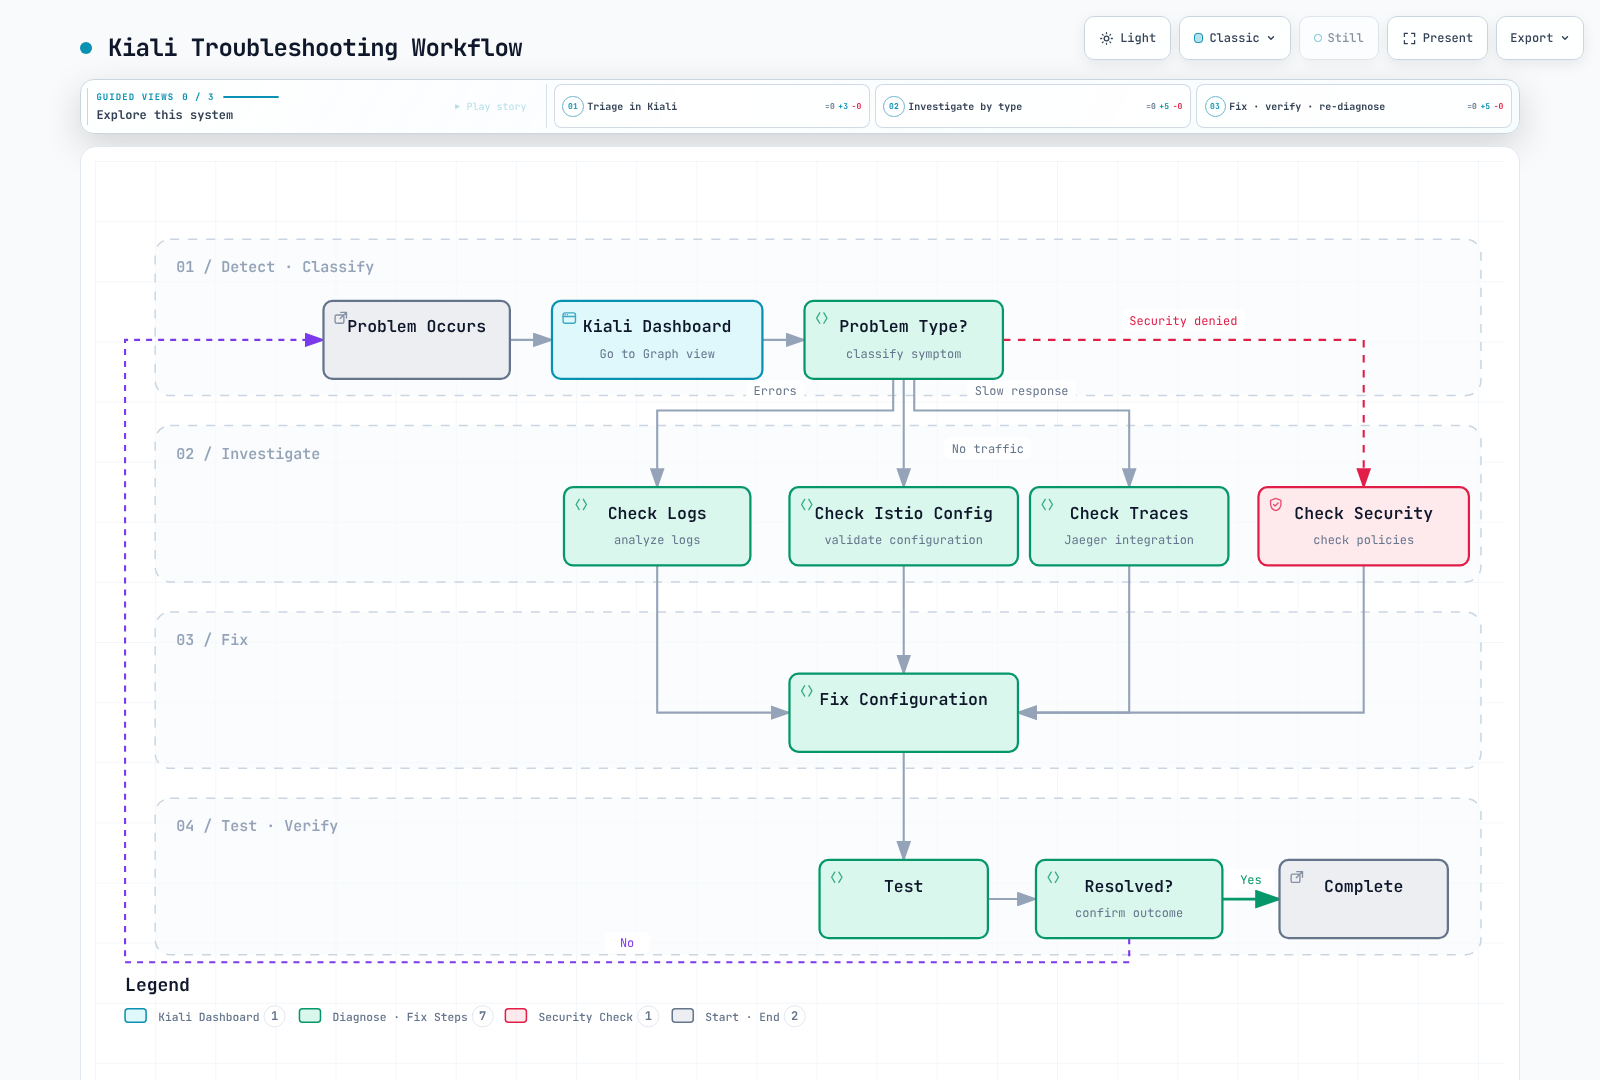Screen dimensions: 1600x1080
Task: Click the "Kiali Troubleshooting Workflow" title
Action: [x=315, y=48]
